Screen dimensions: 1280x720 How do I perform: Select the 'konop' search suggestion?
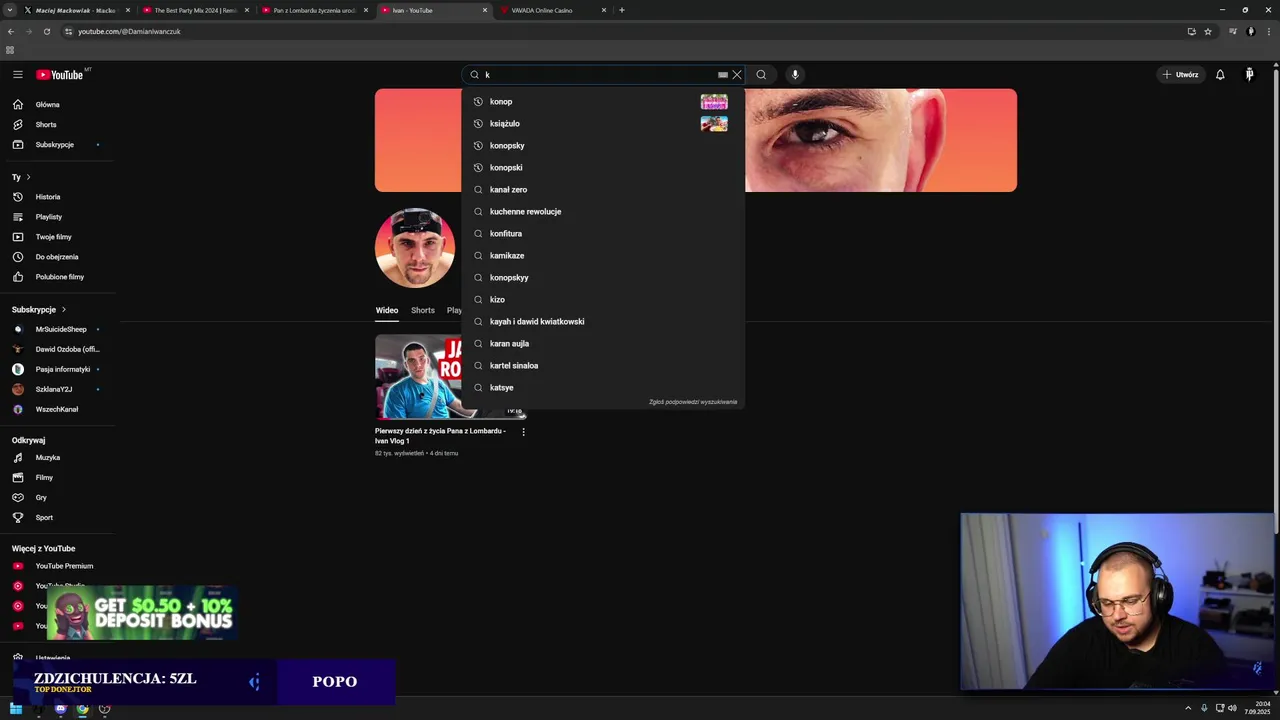(603, 102)
